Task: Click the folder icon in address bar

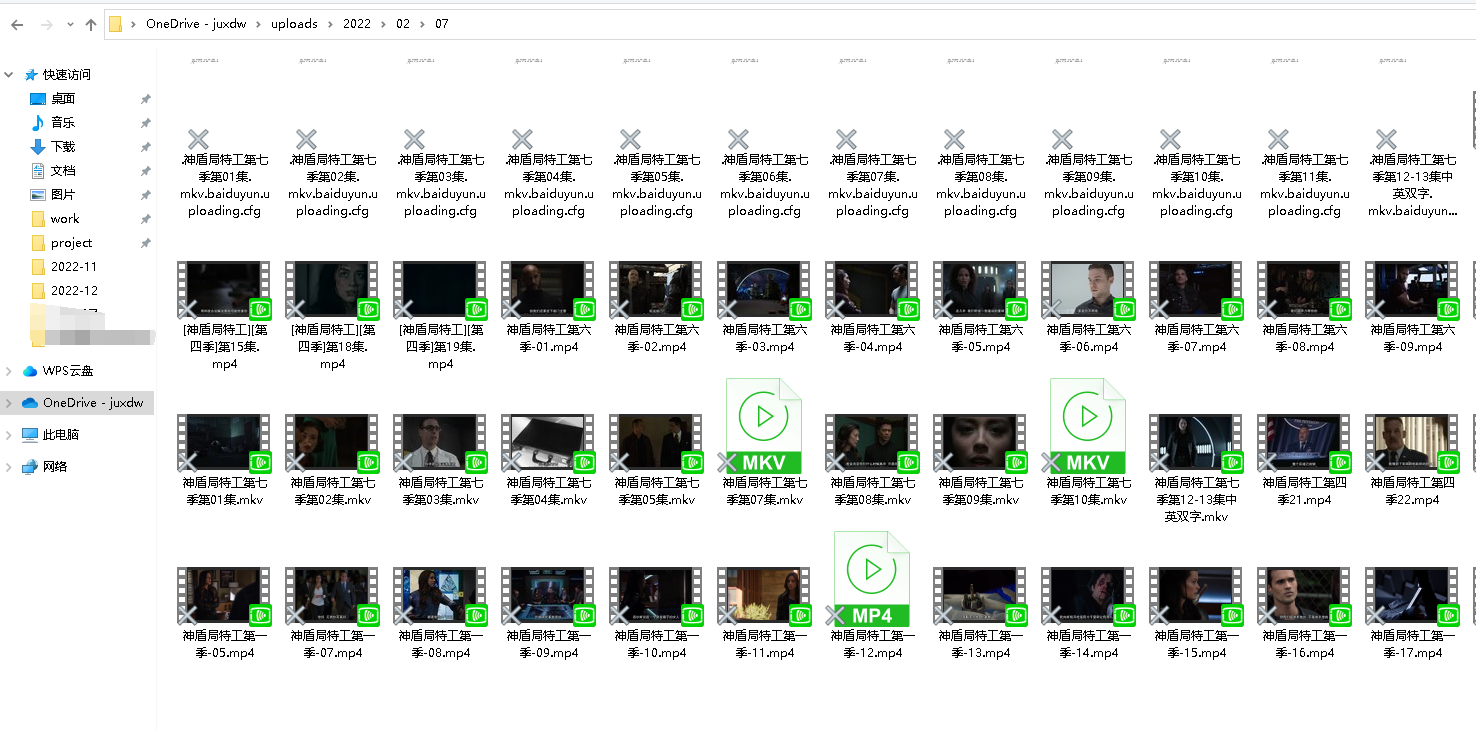Action: (116, 24)
